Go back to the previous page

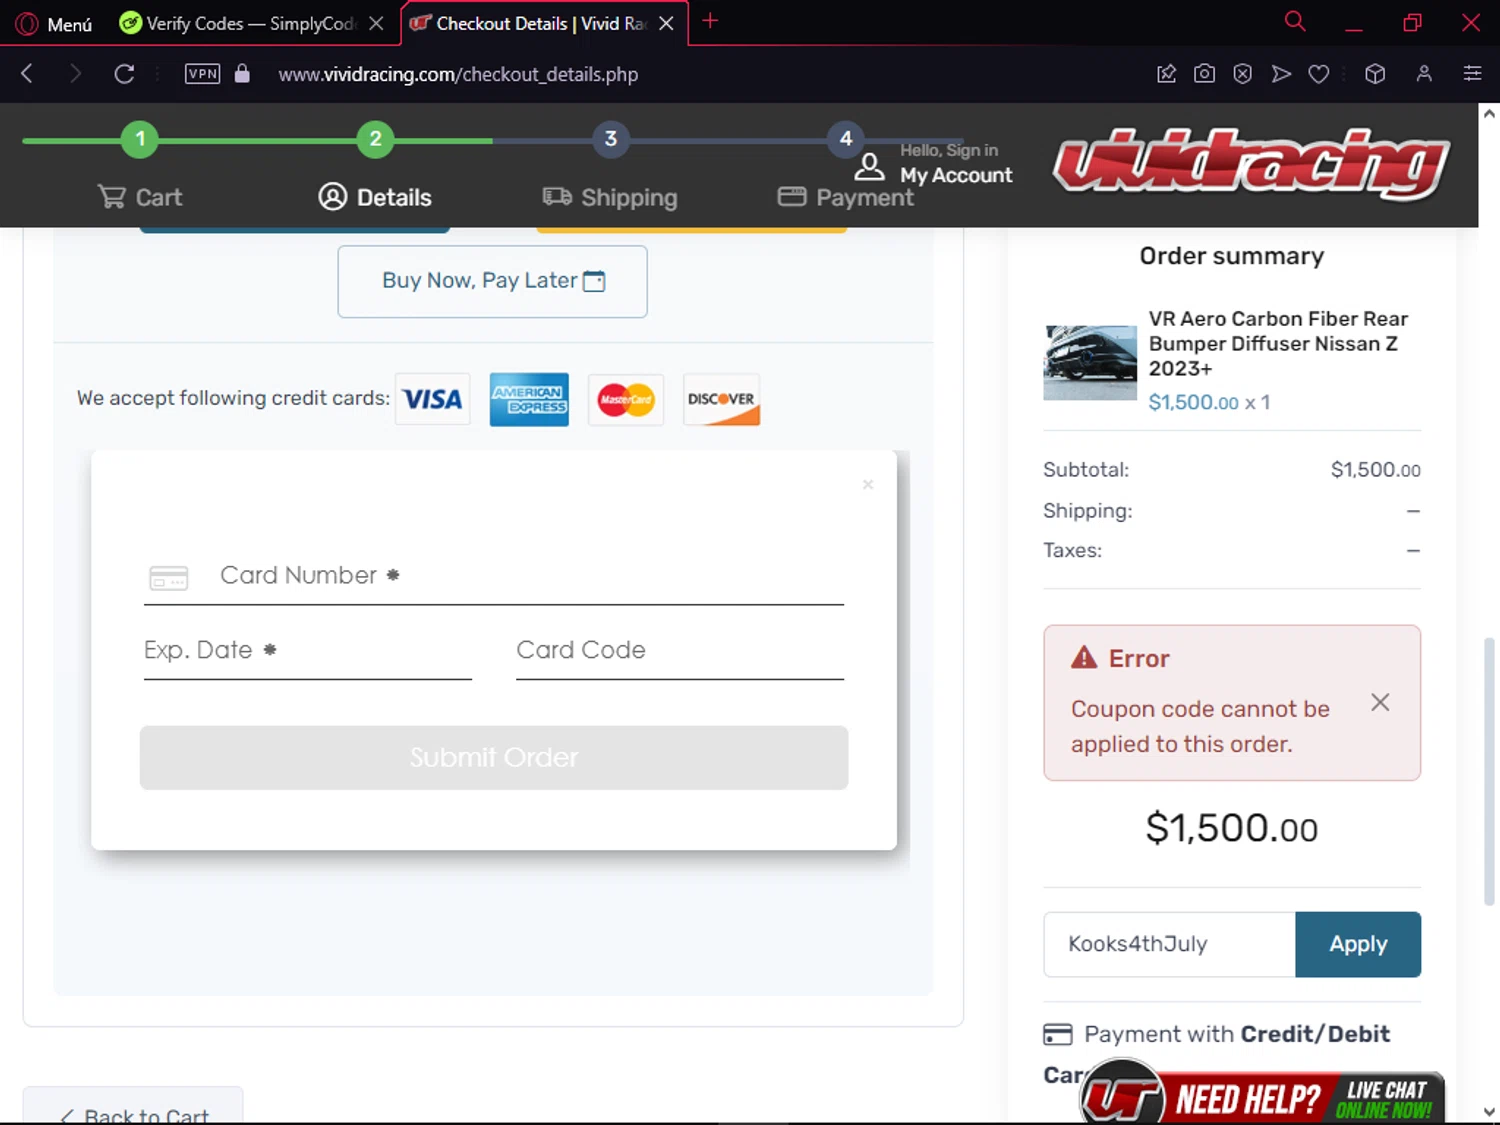click(27, 74)
